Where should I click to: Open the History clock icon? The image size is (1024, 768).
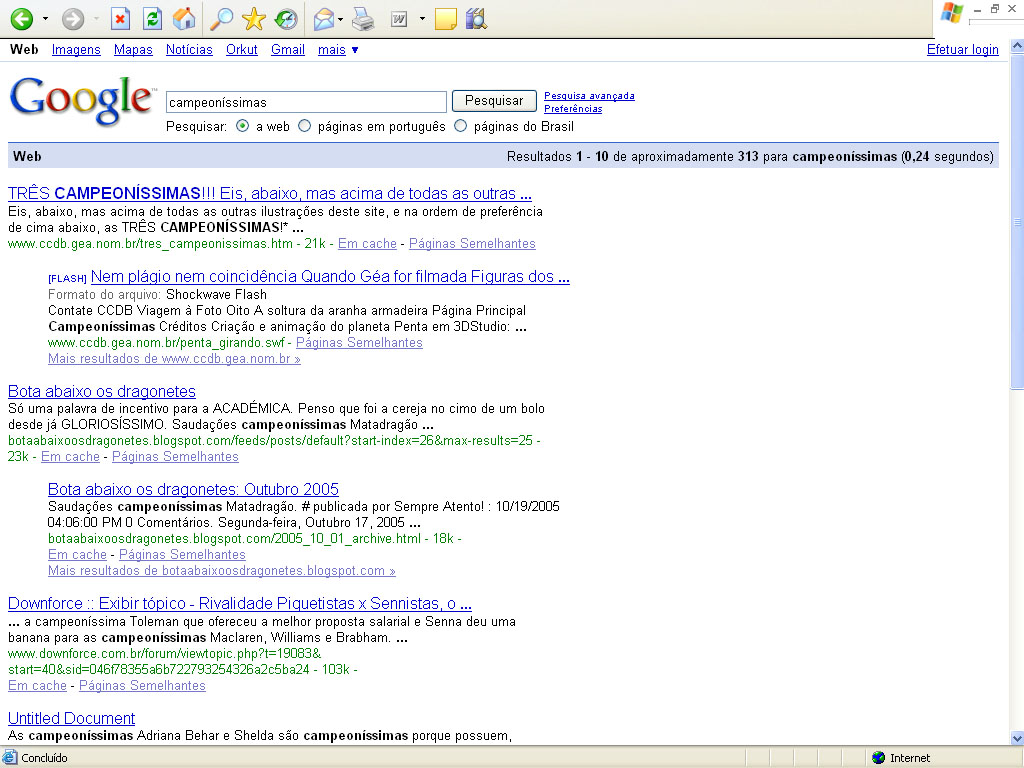pyautogui.click(x=286, y=19)
